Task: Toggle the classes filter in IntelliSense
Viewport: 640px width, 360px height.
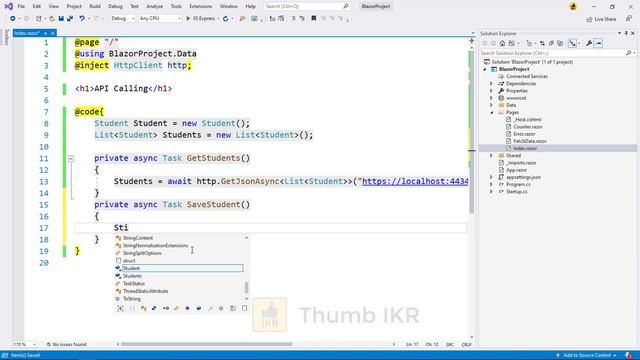Action: coord(143,309)
